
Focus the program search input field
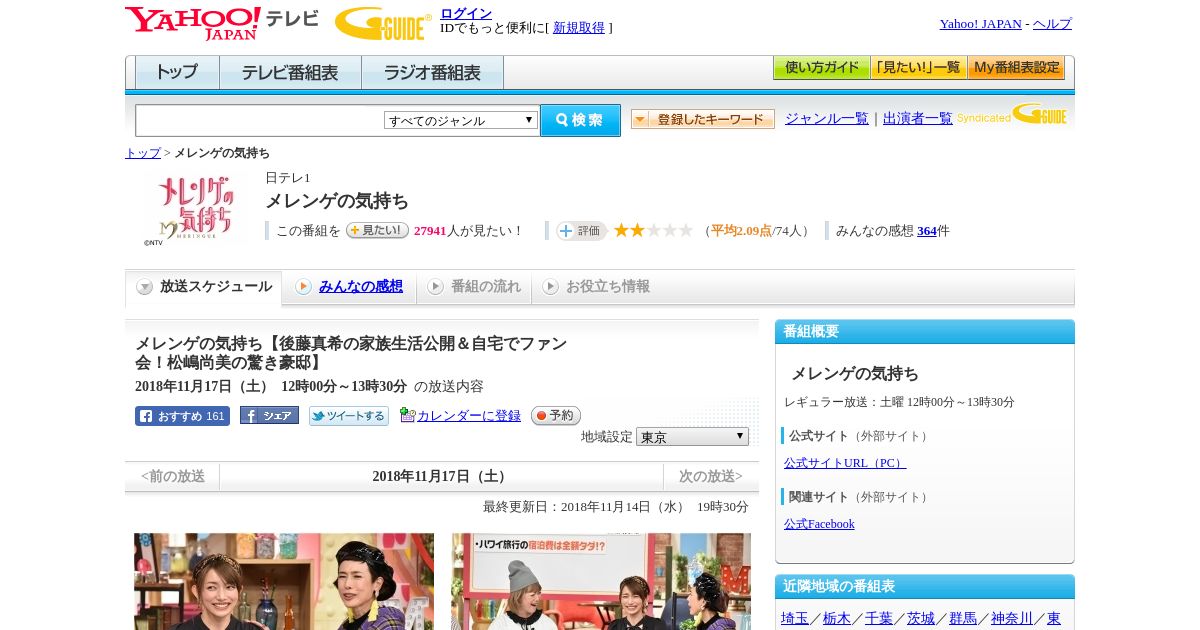click(259, 120)
